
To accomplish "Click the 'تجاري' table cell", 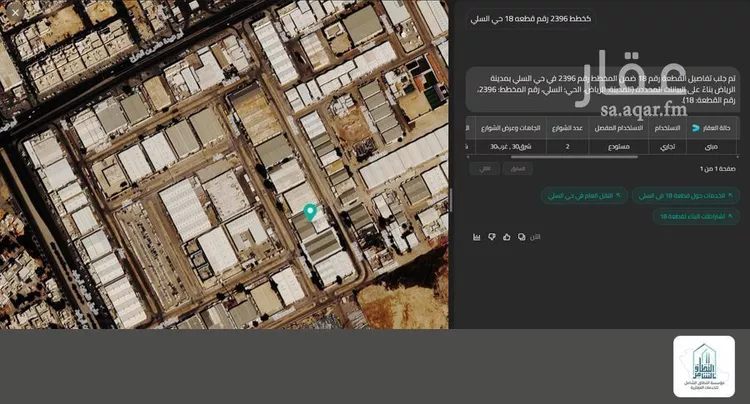I will (667, 147).
